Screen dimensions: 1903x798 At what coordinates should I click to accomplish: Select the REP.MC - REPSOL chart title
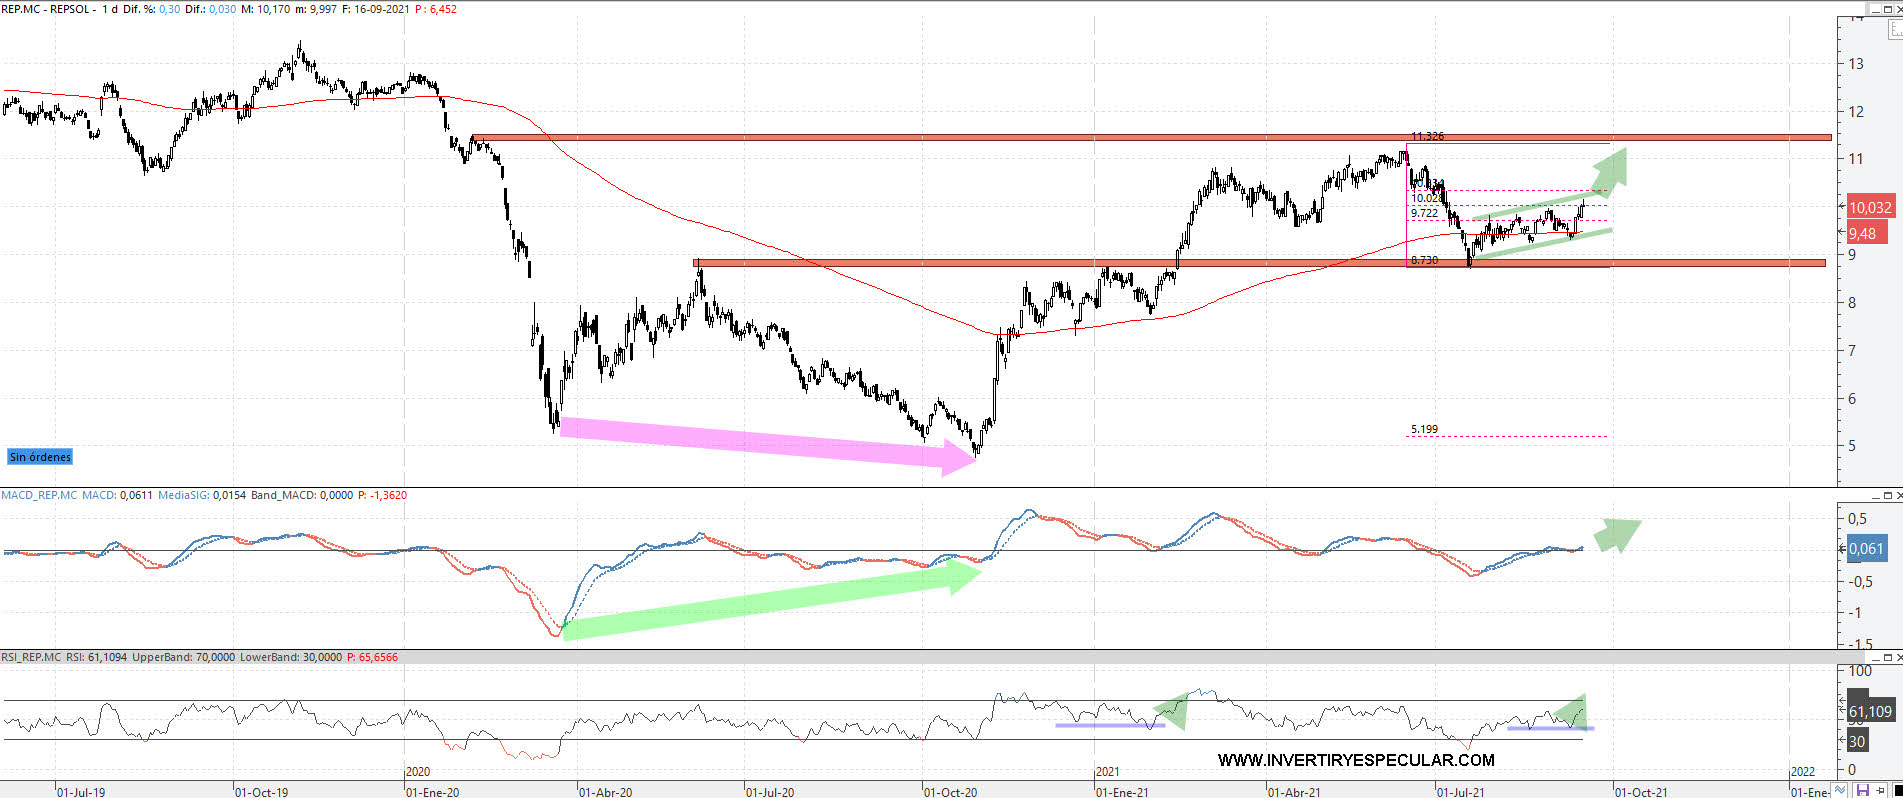(x=48, y=9)
